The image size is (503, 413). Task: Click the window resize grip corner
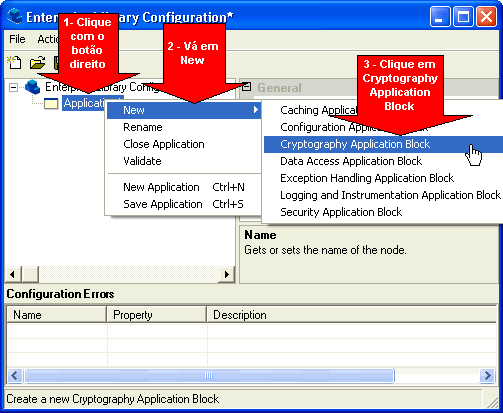click(x=492, y=402)
